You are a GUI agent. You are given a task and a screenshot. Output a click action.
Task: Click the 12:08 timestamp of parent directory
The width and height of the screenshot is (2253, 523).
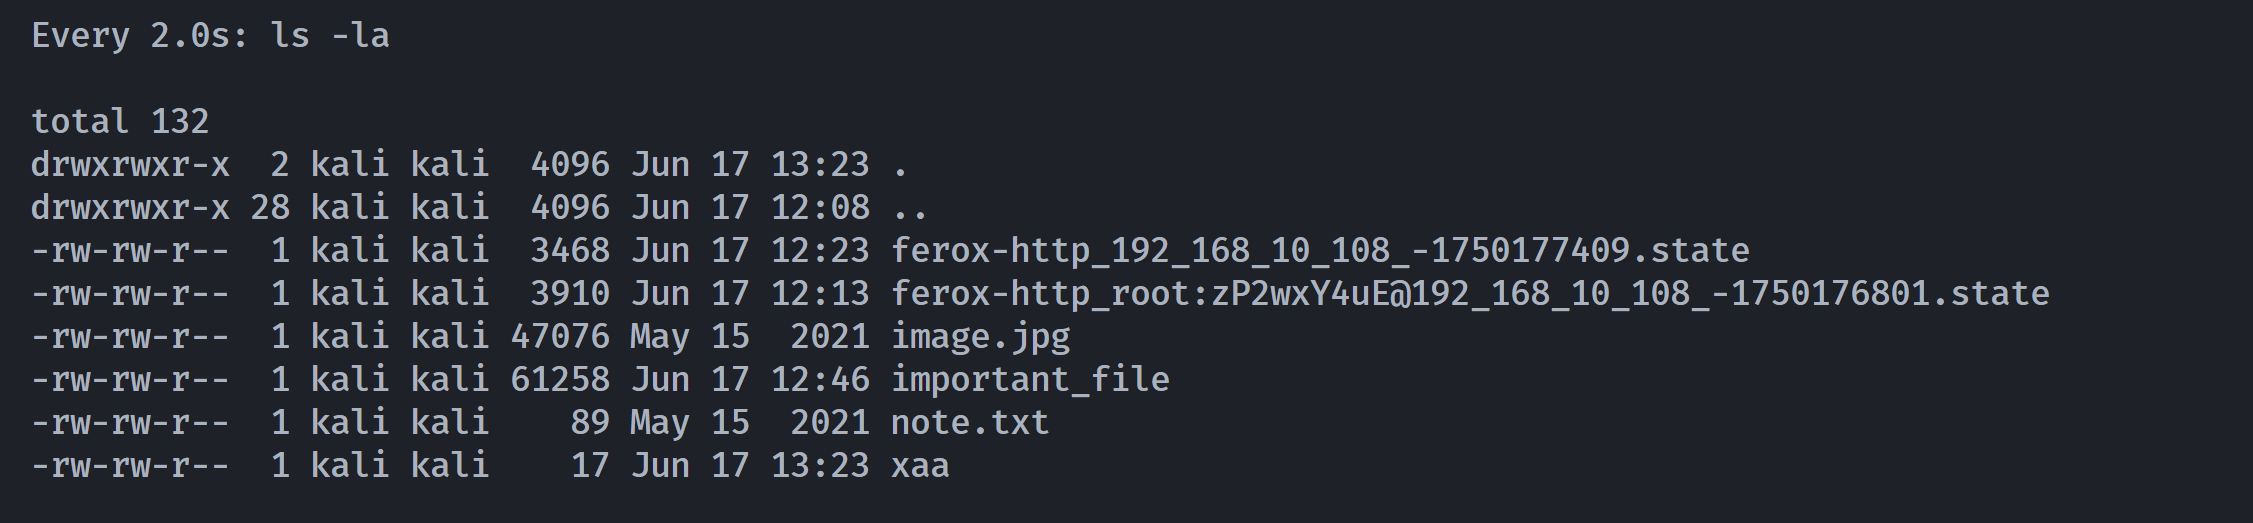pos(820,207)
